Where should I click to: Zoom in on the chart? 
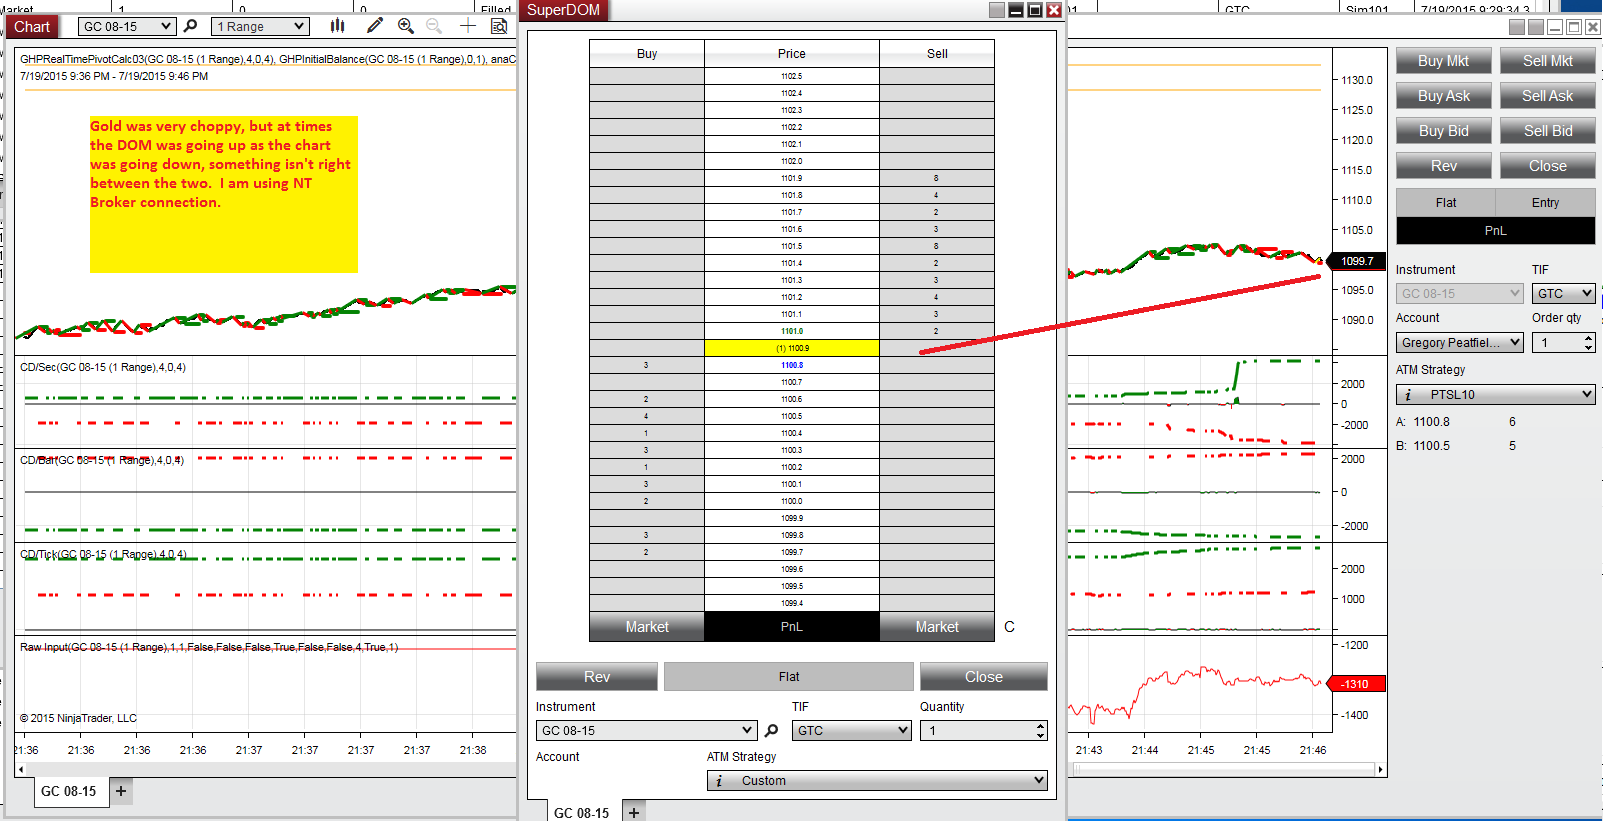click(405, 26)
